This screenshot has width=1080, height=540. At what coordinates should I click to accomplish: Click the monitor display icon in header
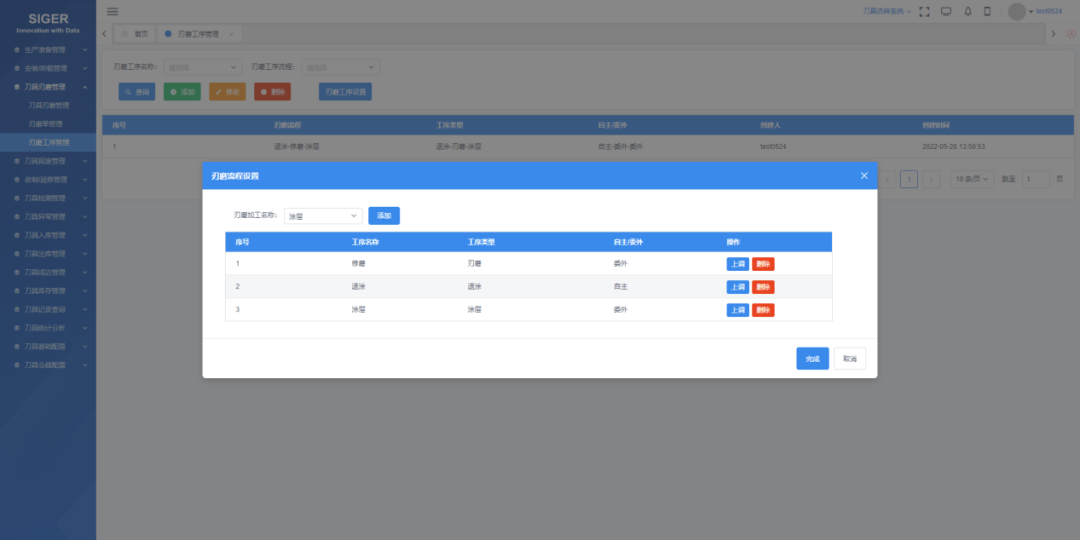[x=946, y=11]
